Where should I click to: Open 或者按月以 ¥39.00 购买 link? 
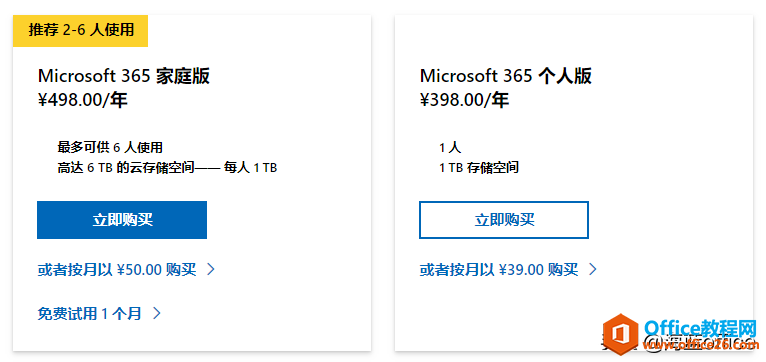pos(499,269)
